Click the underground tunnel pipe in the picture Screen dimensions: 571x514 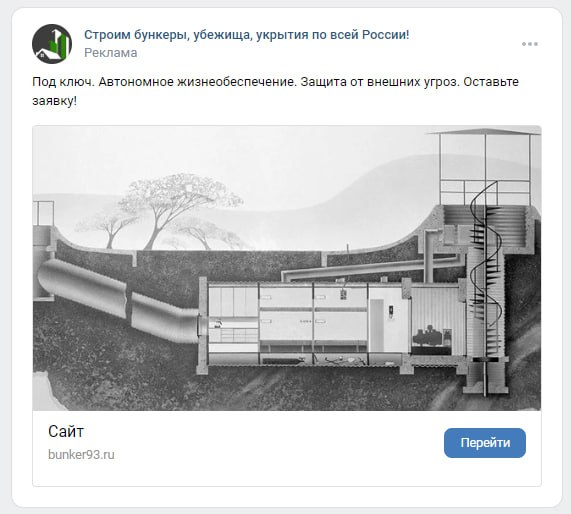click(117, 299)
